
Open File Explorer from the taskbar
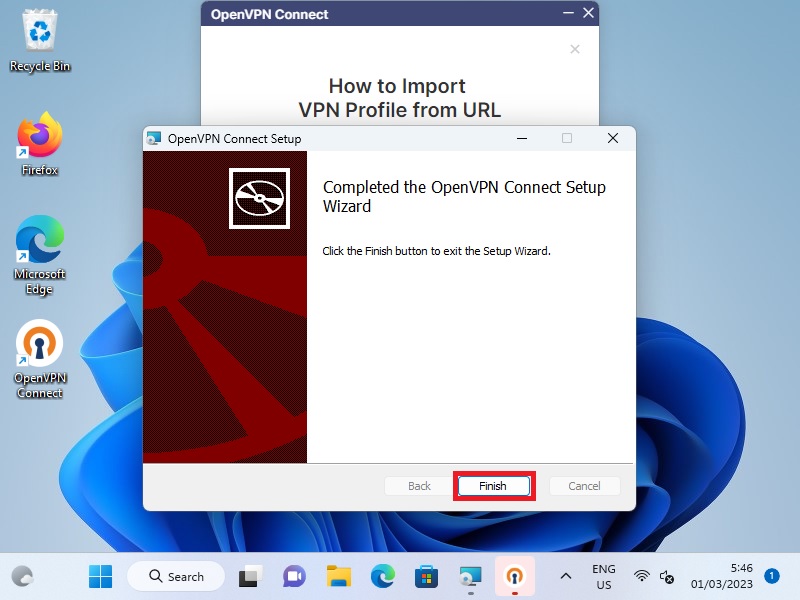tap(339, 576)
